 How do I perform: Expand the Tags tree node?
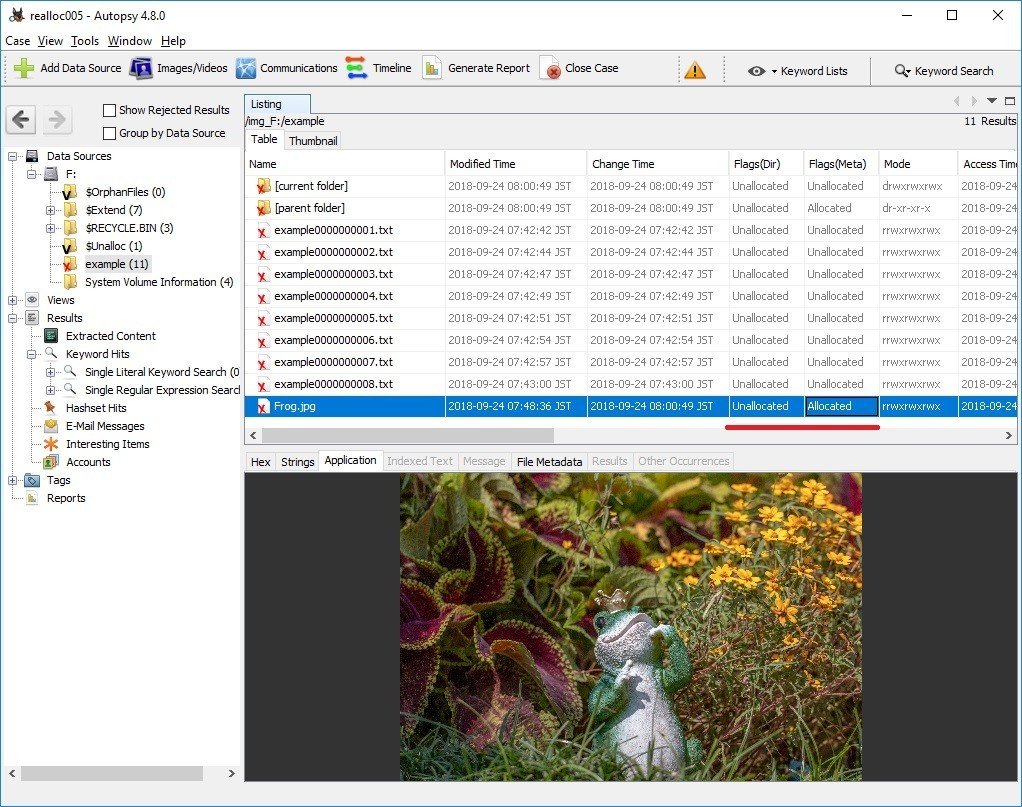(x=12, y=480)
